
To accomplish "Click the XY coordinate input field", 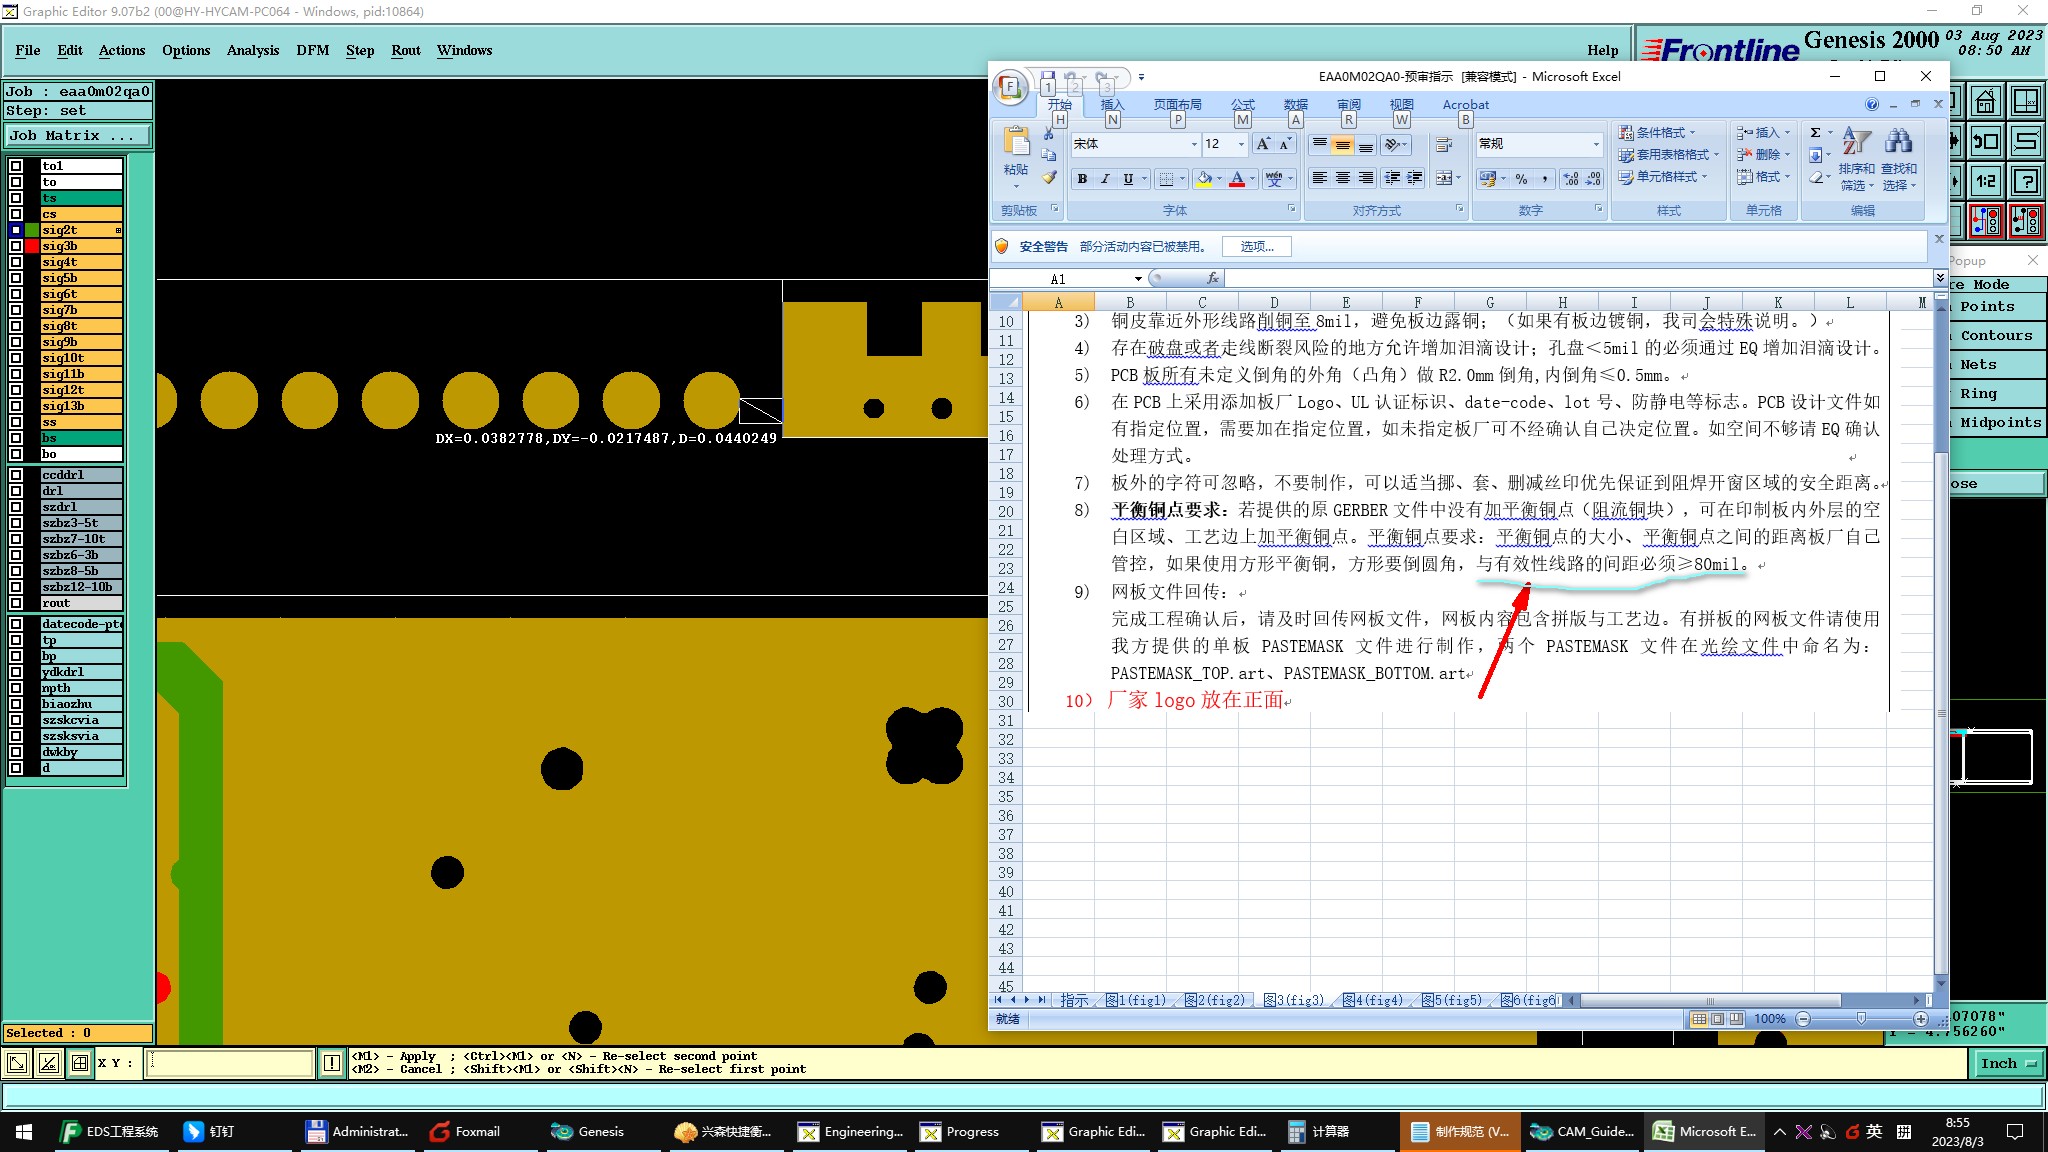I will click(x=230, y=1063).
